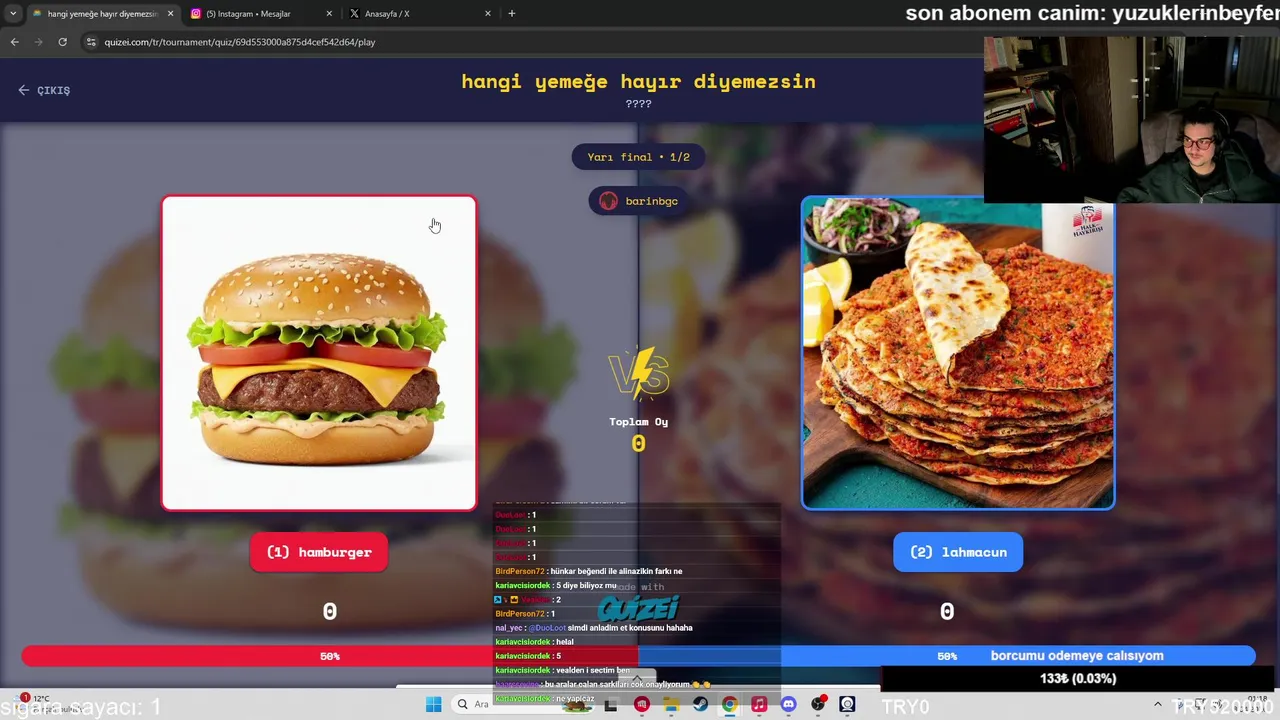Click the Quizei logo watermark link
This screenshot has height=720, width=1280.
[x=638, y=607]
